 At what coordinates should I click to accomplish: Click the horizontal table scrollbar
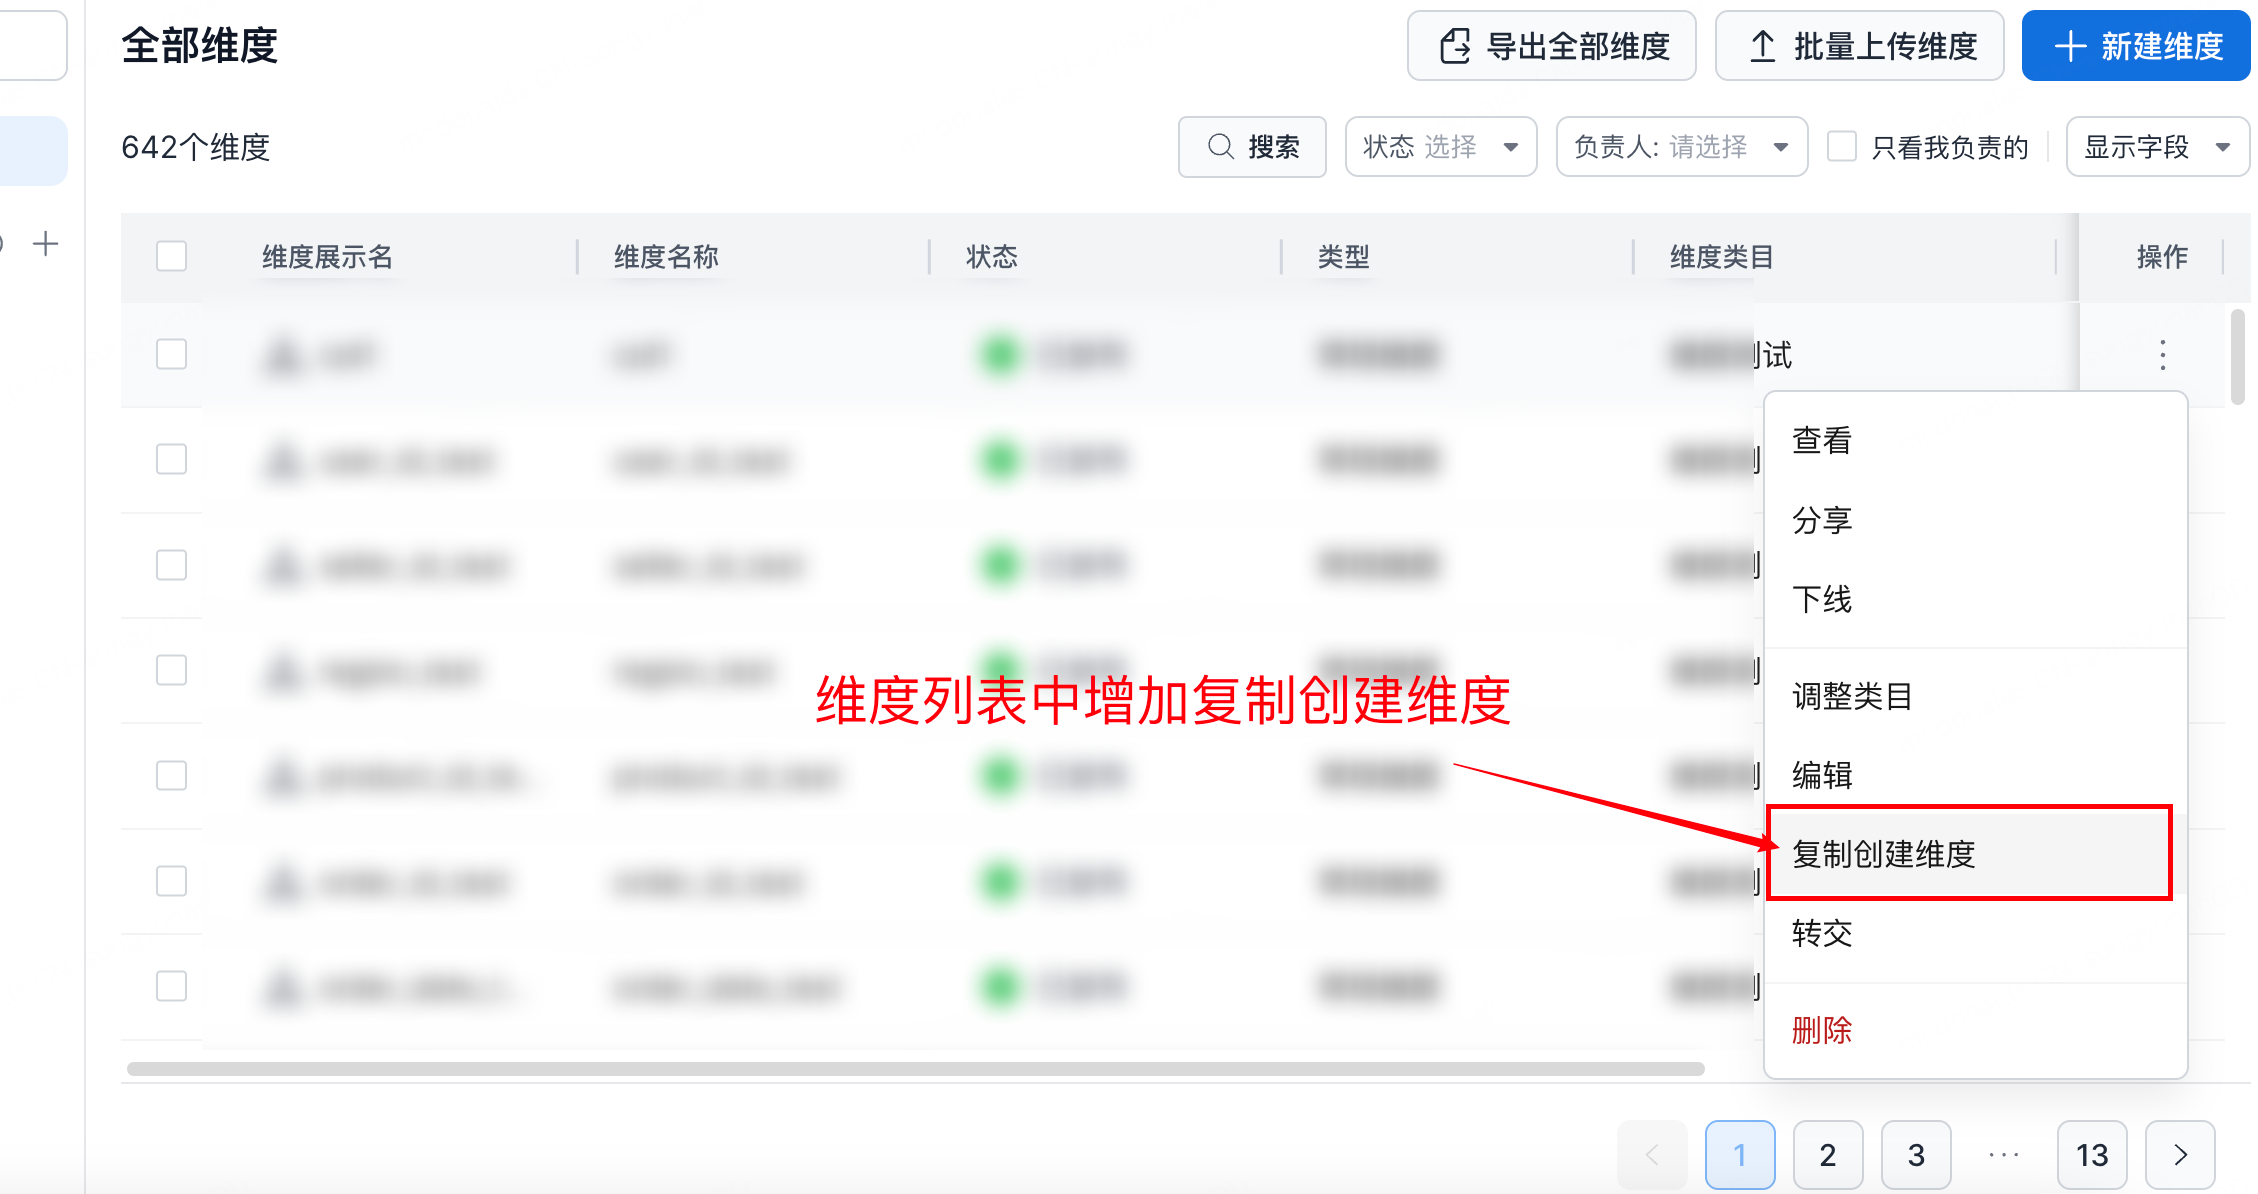[915, 1069]
